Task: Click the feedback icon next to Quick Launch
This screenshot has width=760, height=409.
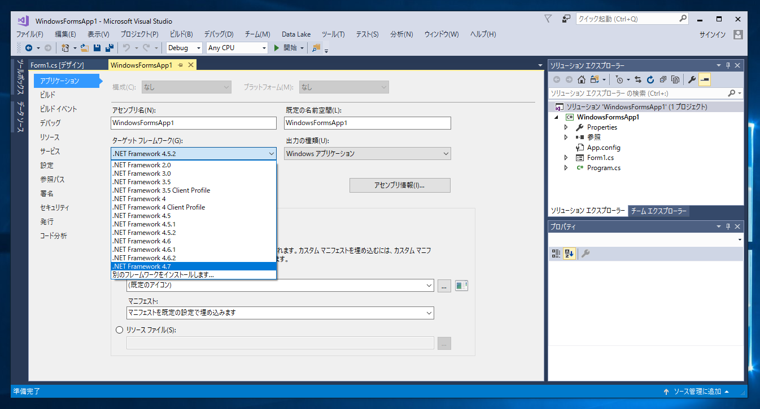Action: pyautogui.click(x=566, y=19)
